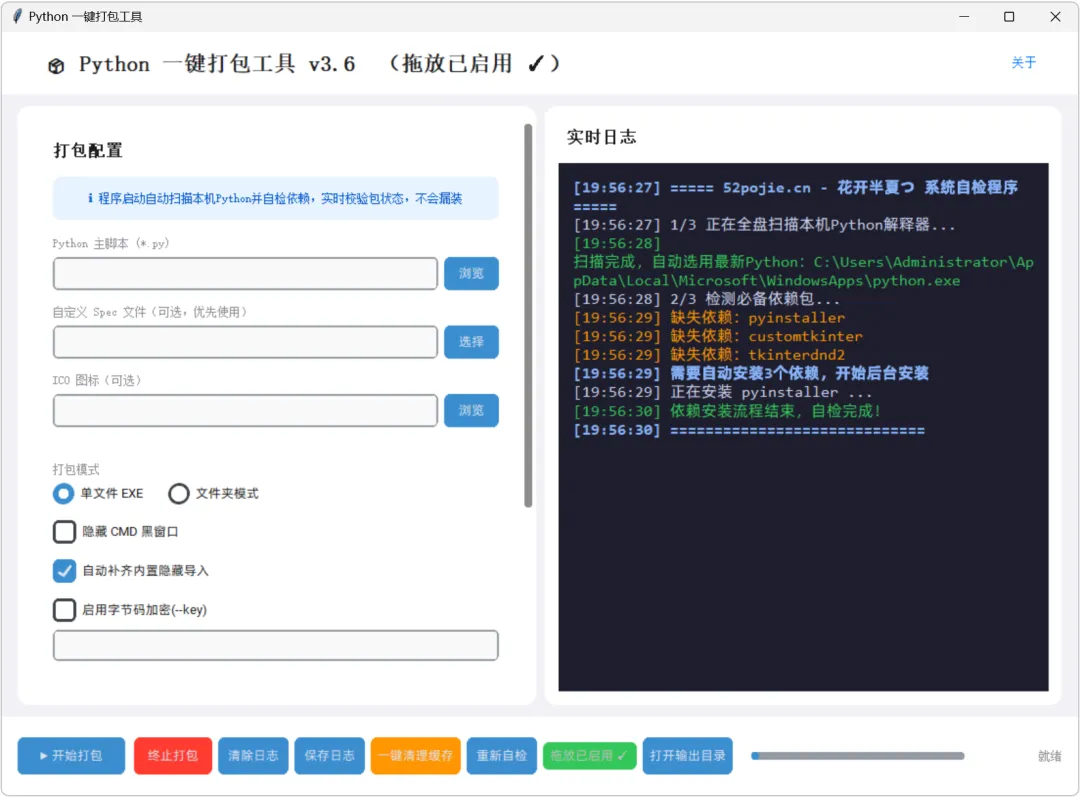Maximize the window
The image size is (1080, 797).
1009,17
